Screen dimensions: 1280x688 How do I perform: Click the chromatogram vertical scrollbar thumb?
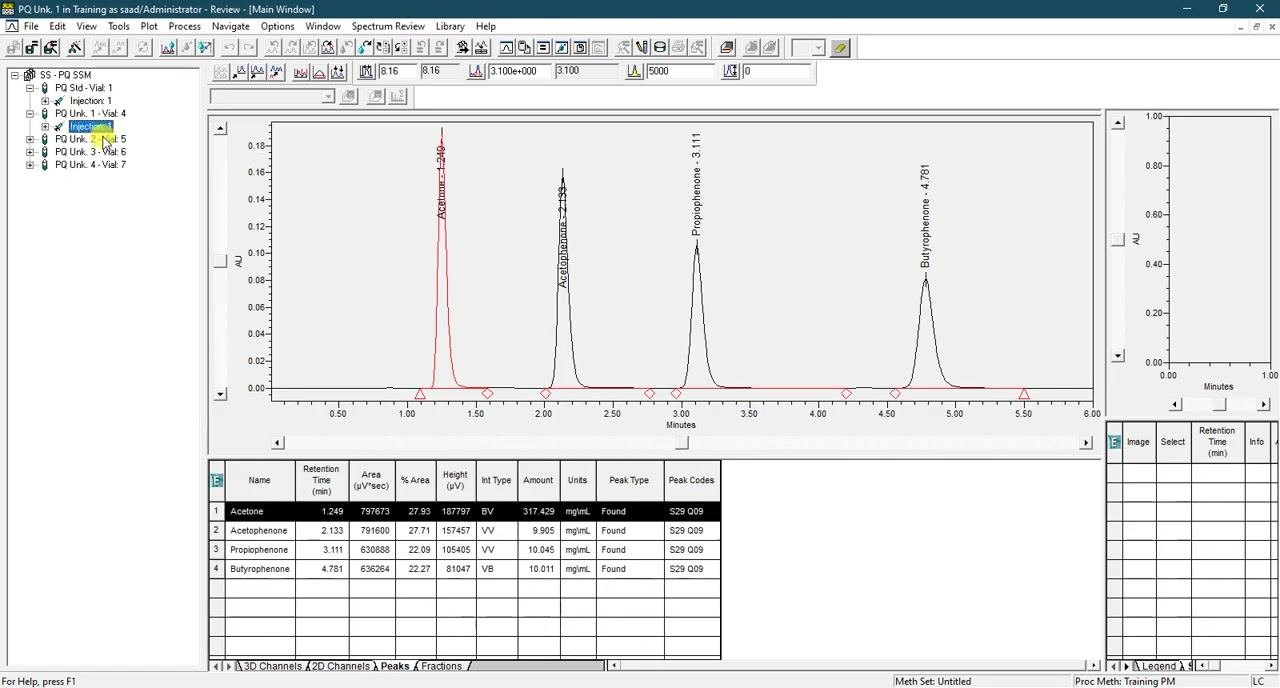(221, 261)
